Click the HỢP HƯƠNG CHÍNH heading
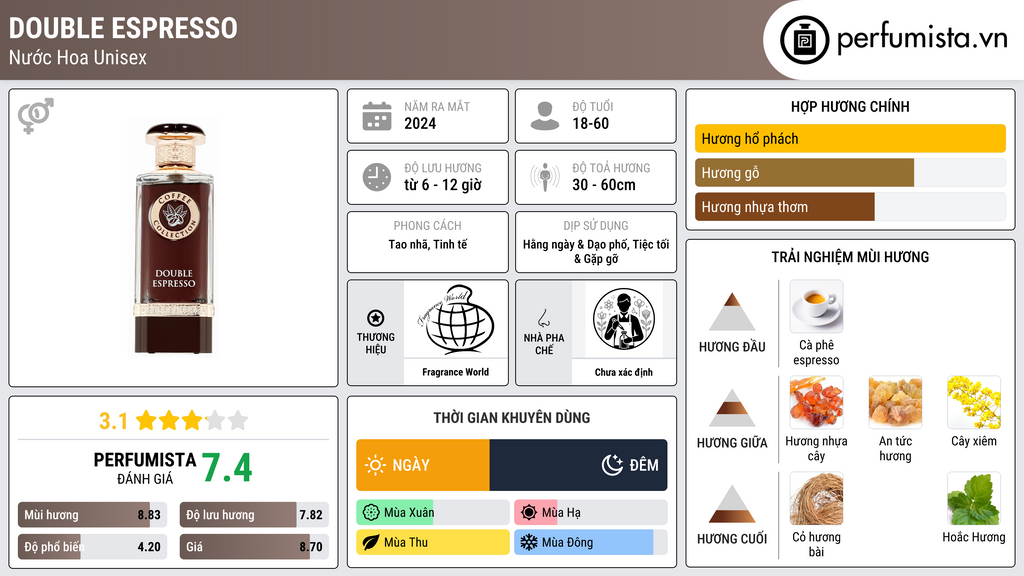The height and width of the screenshot is (576, 1024). (850, 106)
